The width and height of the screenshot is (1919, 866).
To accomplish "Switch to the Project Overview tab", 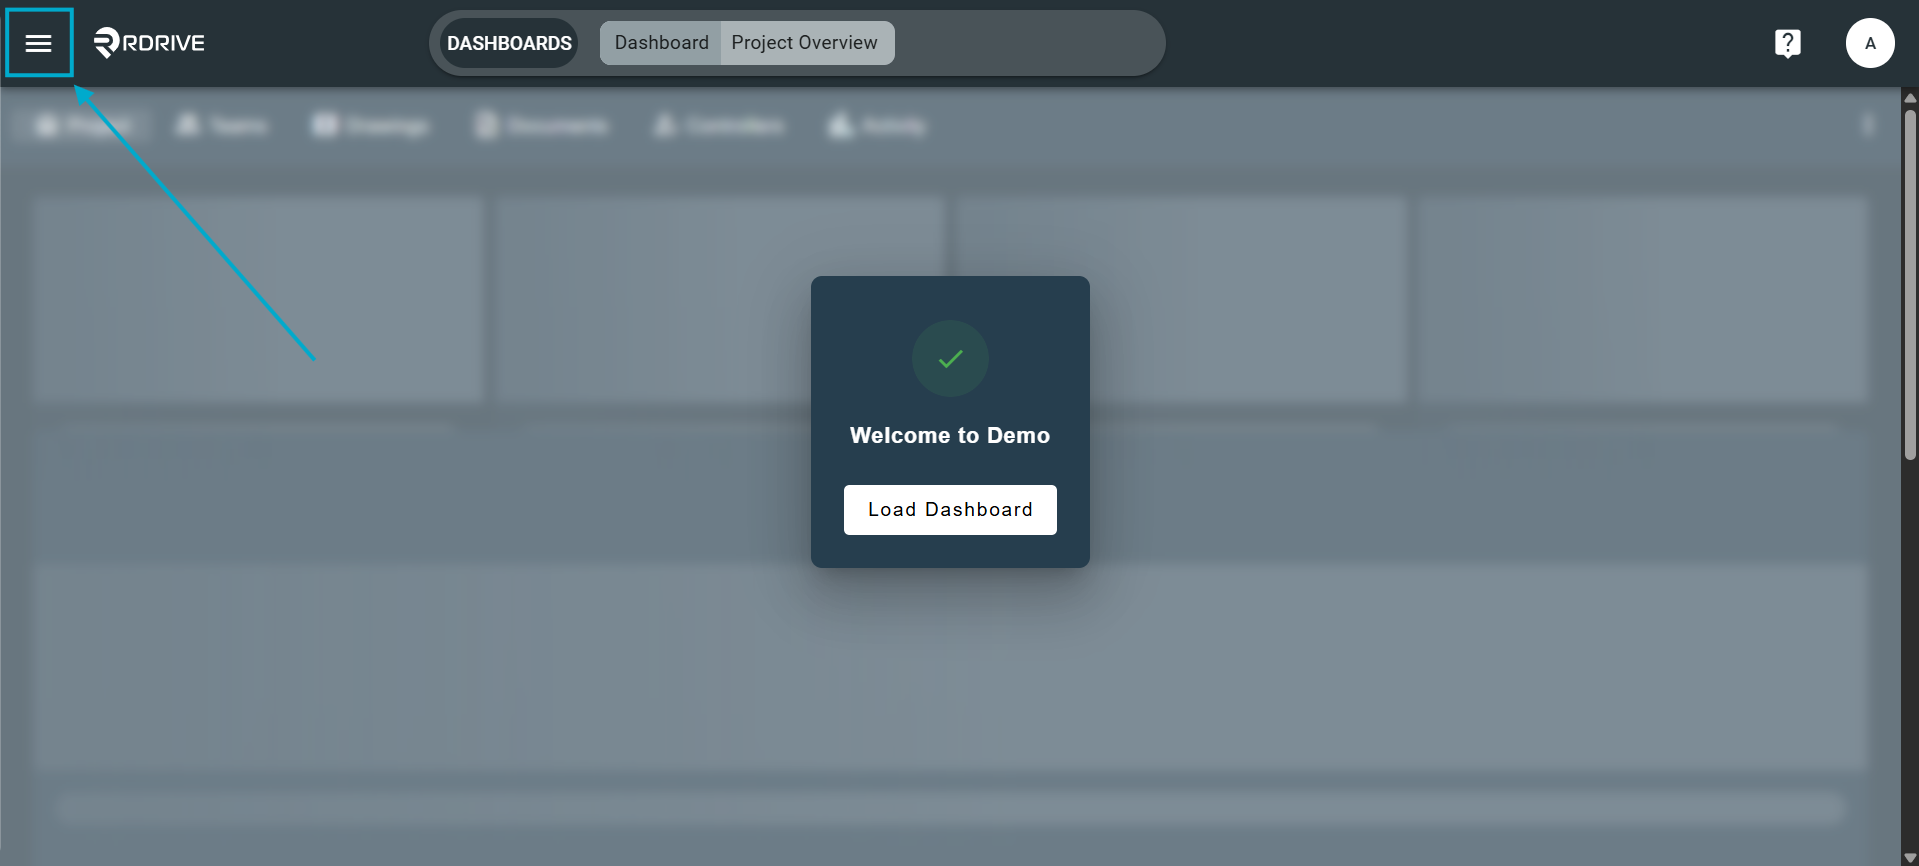I will 805,43.
